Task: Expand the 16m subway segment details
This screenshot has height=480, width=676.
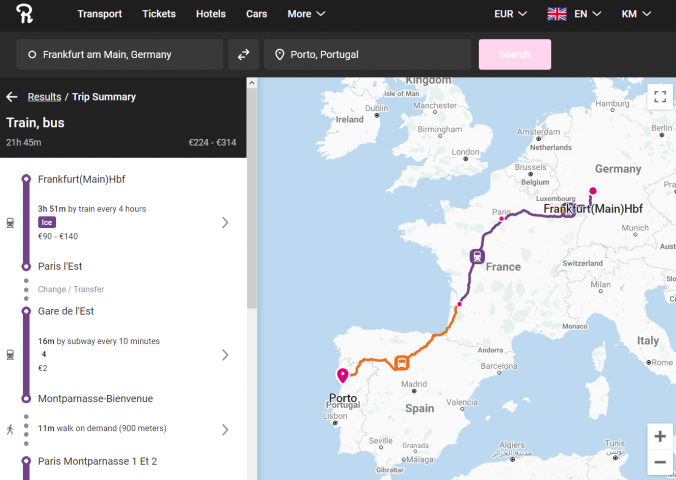Action: pyautogui.click(x=225, y=354)
